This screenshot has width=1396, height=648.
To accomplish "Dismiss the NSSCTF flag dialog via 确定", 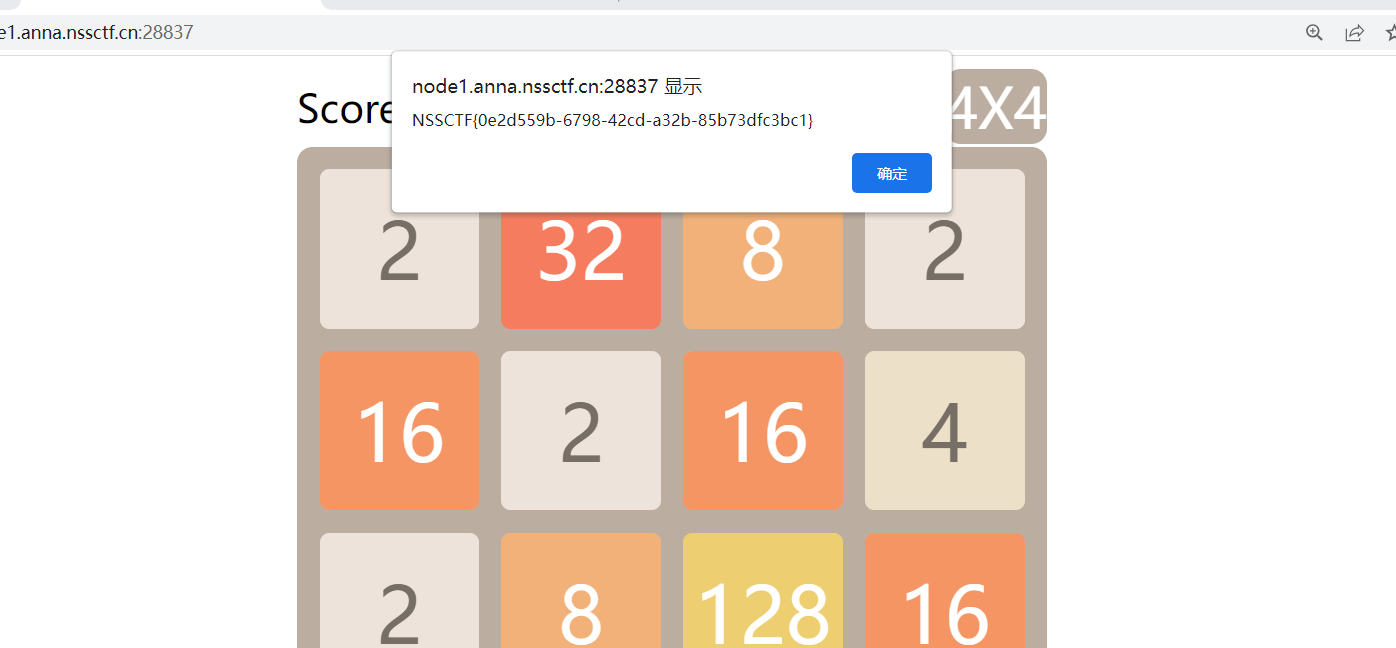I will coord(891,172).
